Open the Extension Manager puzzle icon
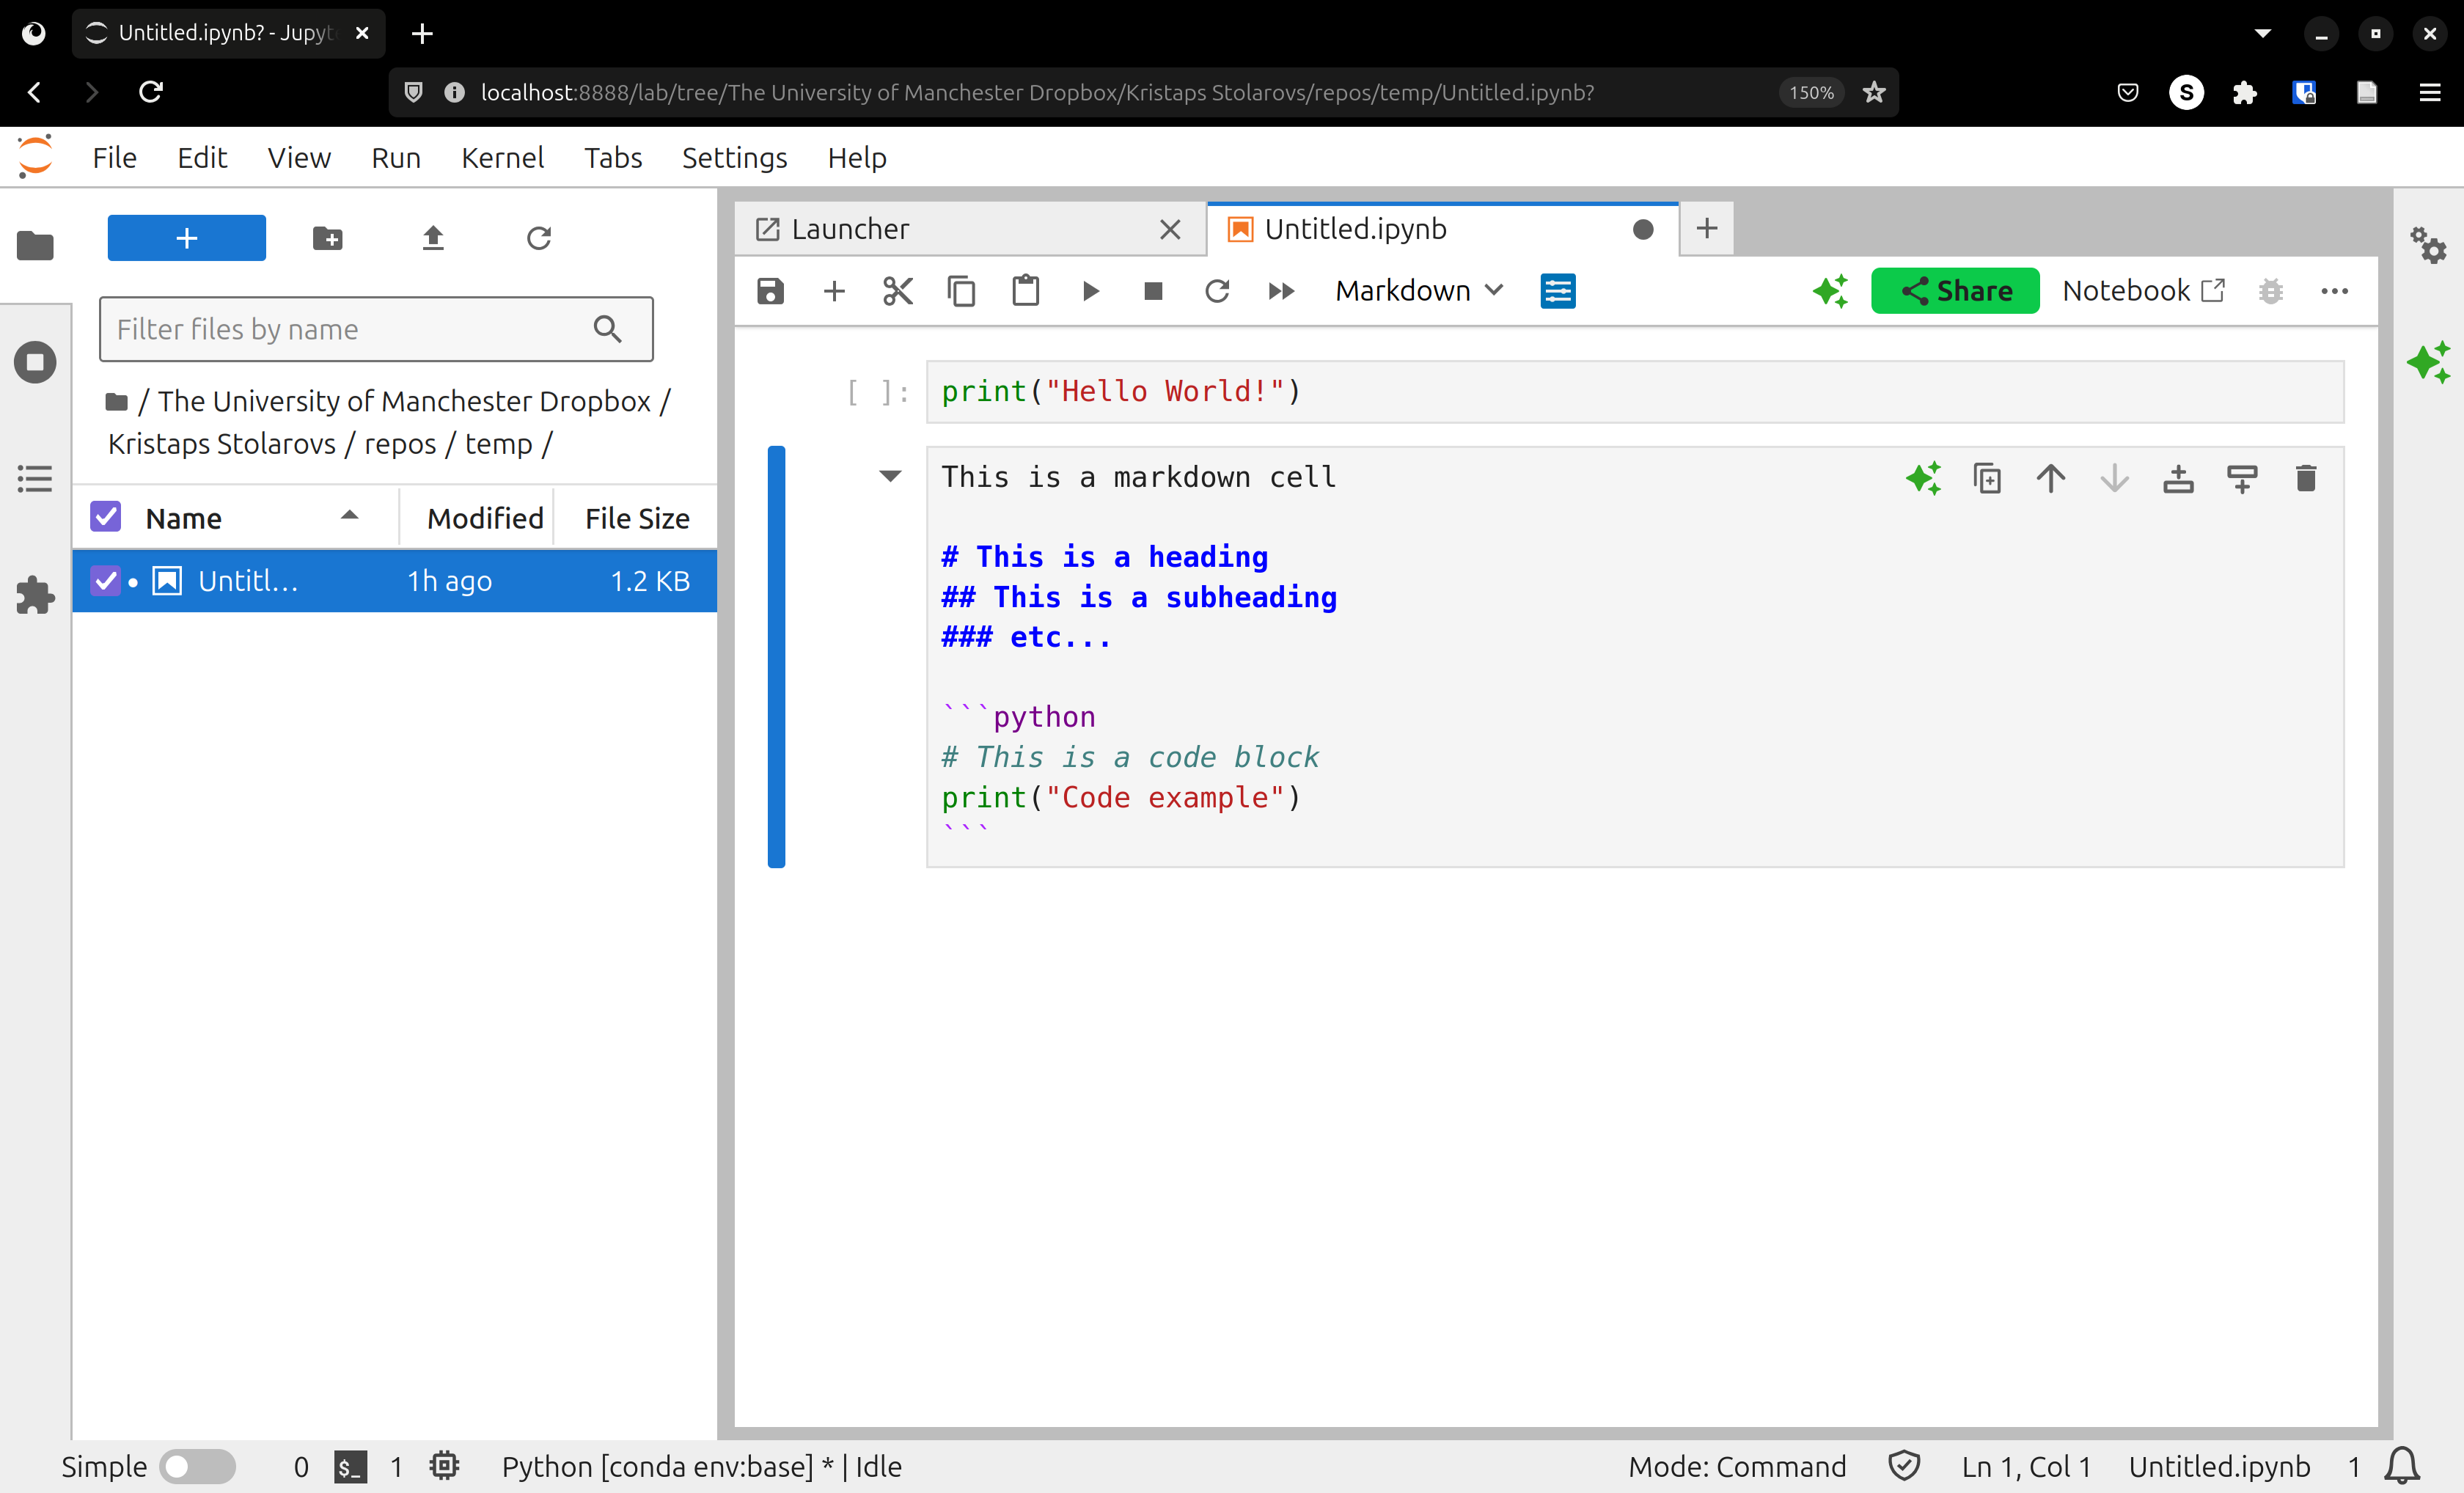The image size is (2464, 1493). (35, 595)
